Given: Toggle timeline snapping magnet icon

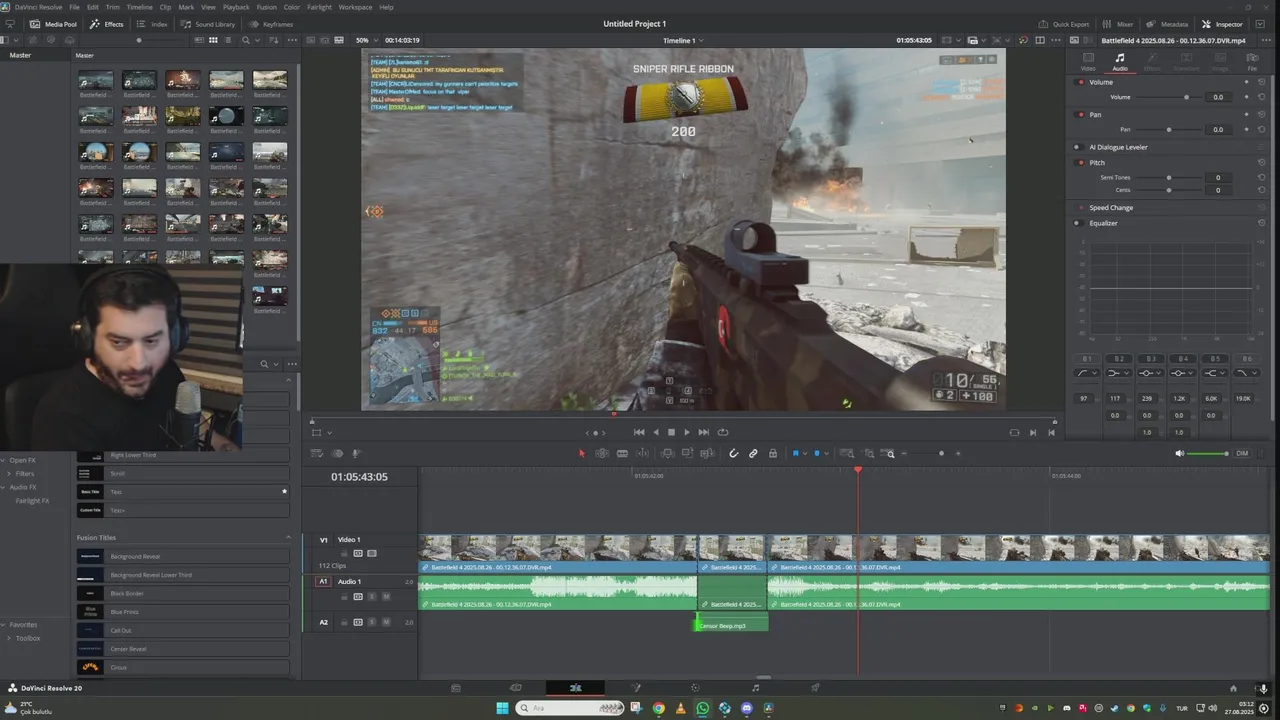Looking at the screenshot, I should (733, 454).
